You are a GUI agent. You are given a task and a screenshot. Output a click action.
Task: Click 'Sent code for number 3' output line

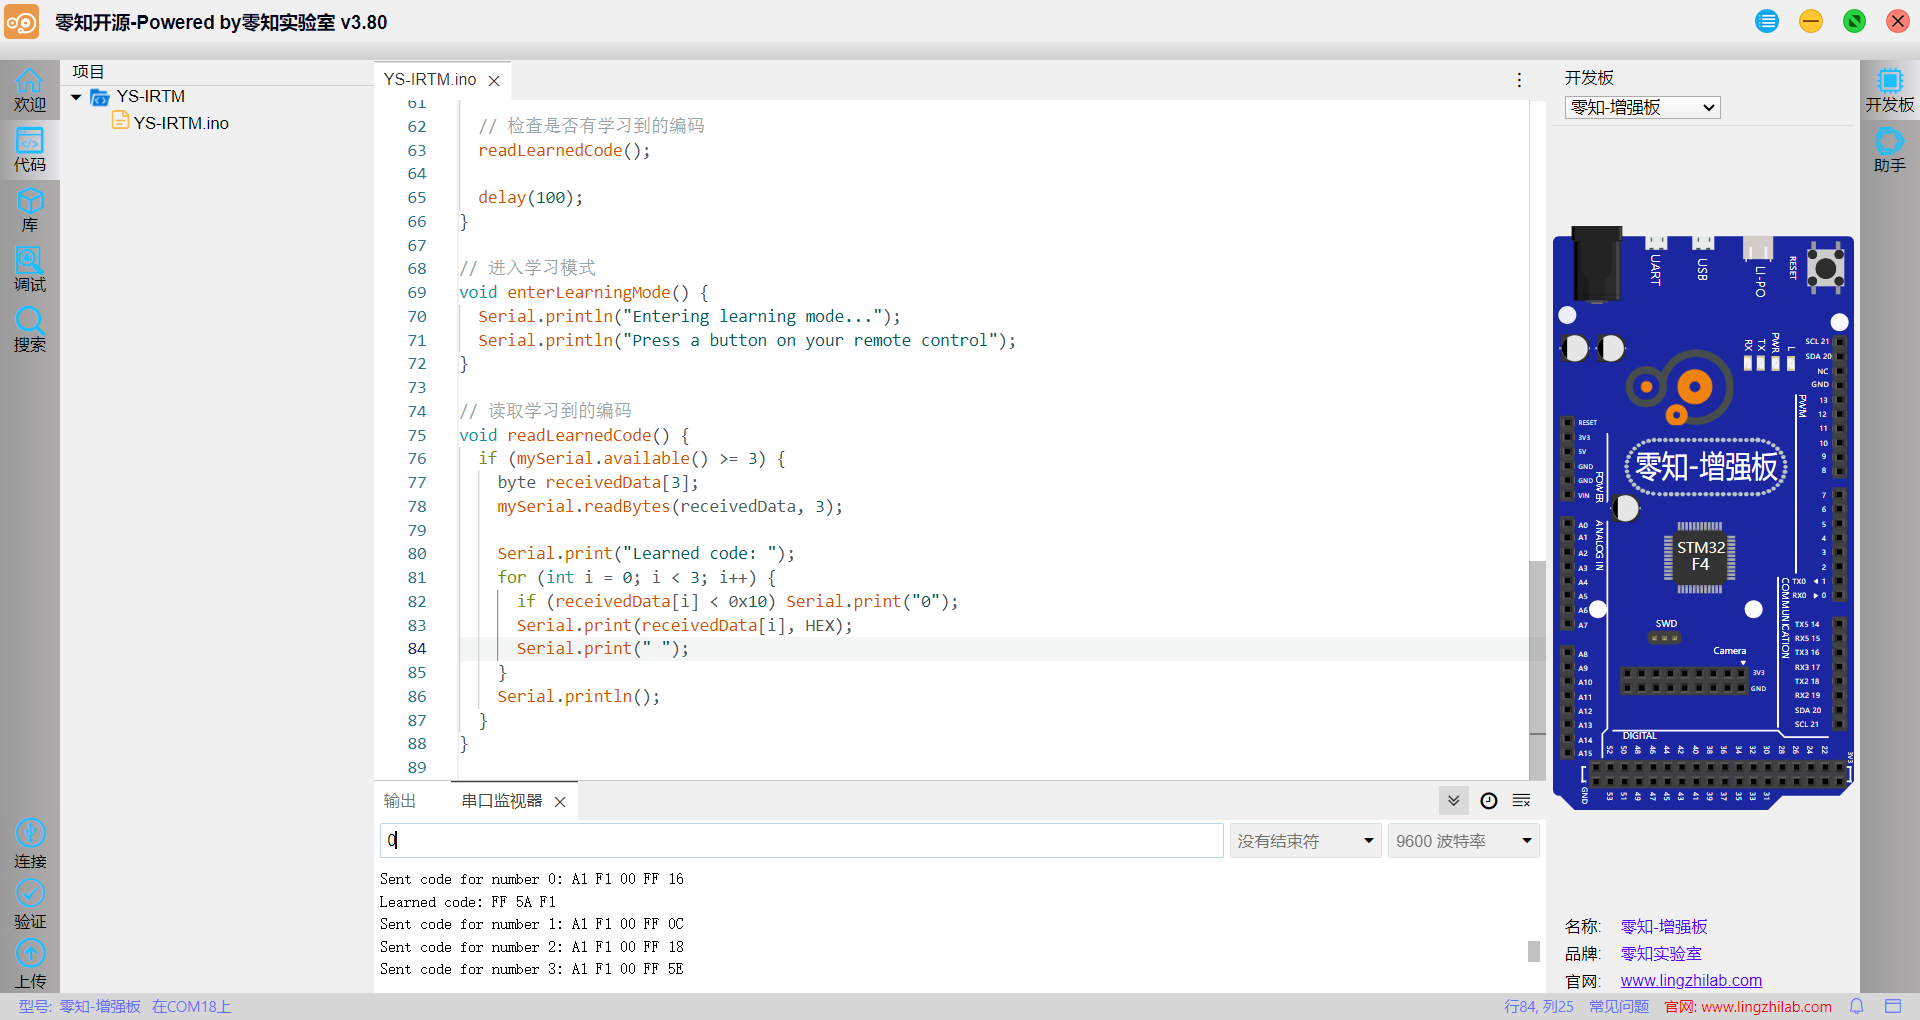click(531, 969)
